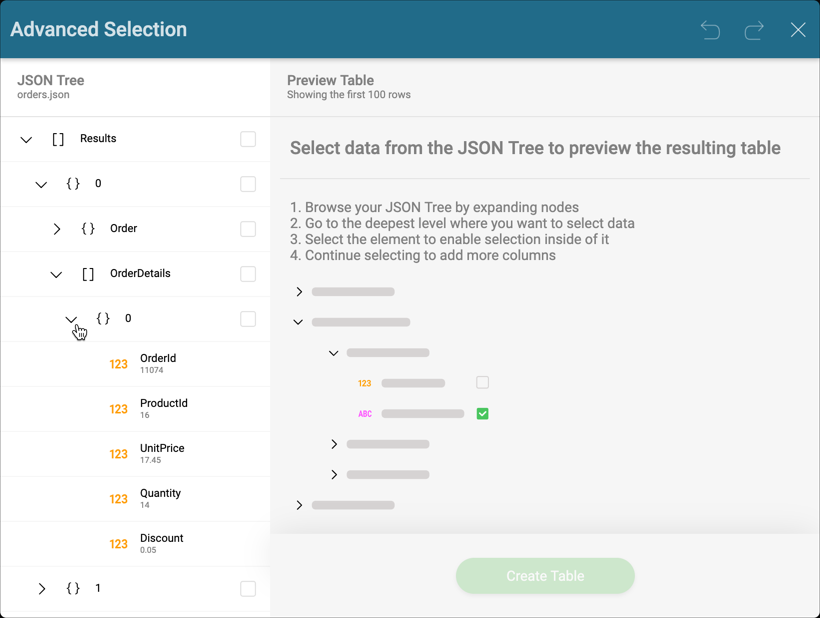The image size is (820, 618).
Task: Select the OrderId row label
Action: click(x=158, y=358)
